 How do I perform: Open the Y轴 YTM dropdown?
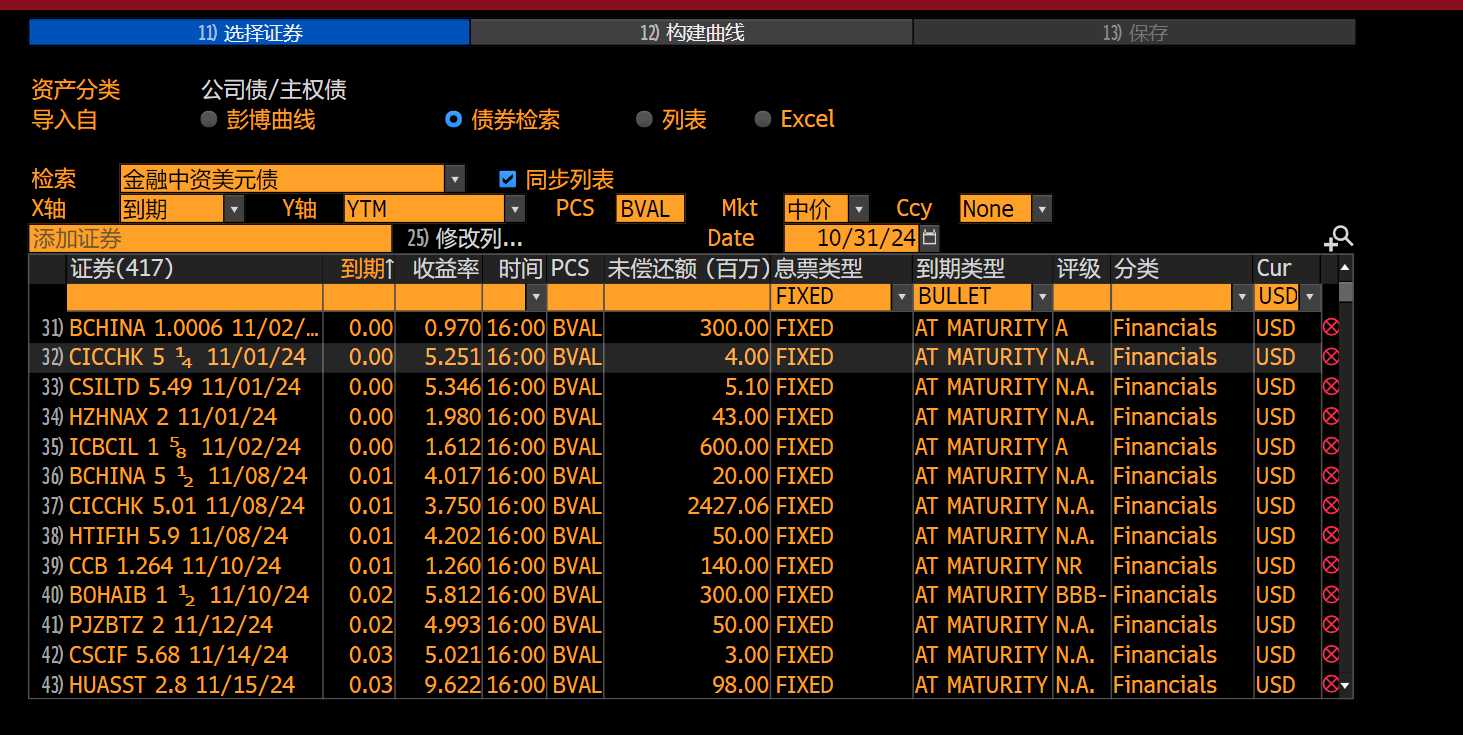point(515,209)
